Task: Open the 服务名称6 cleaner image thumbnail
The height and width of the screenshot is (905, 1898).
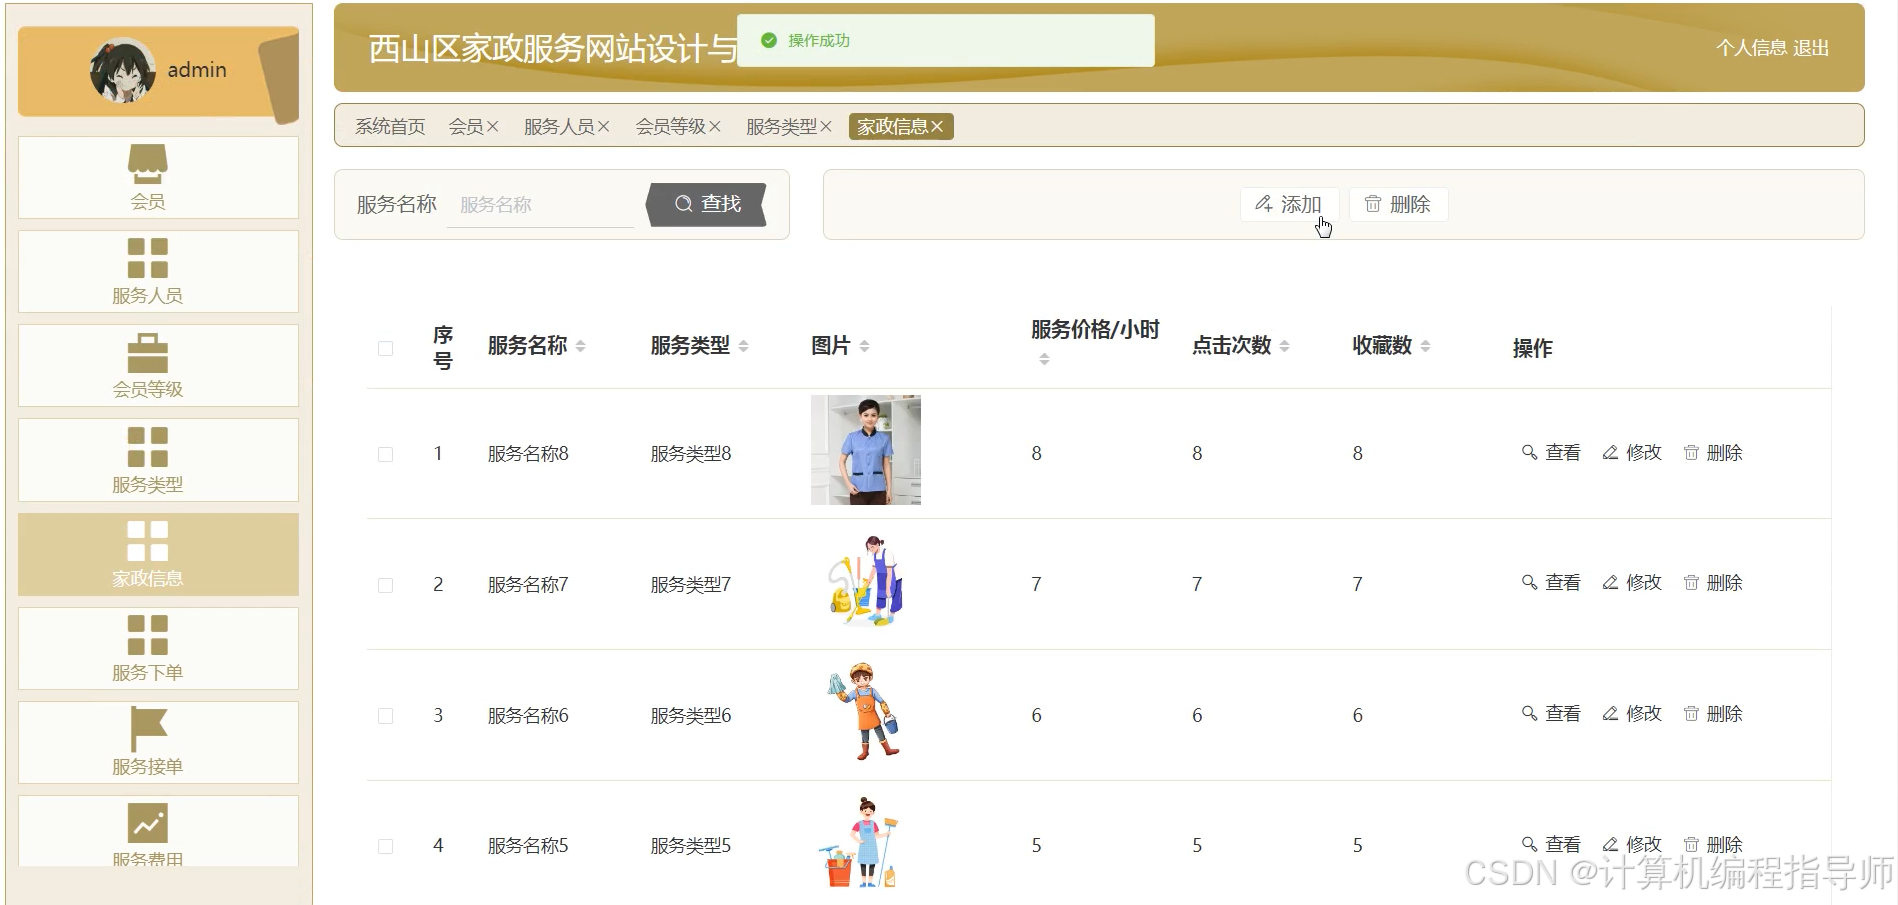Action: coord(866,712)
